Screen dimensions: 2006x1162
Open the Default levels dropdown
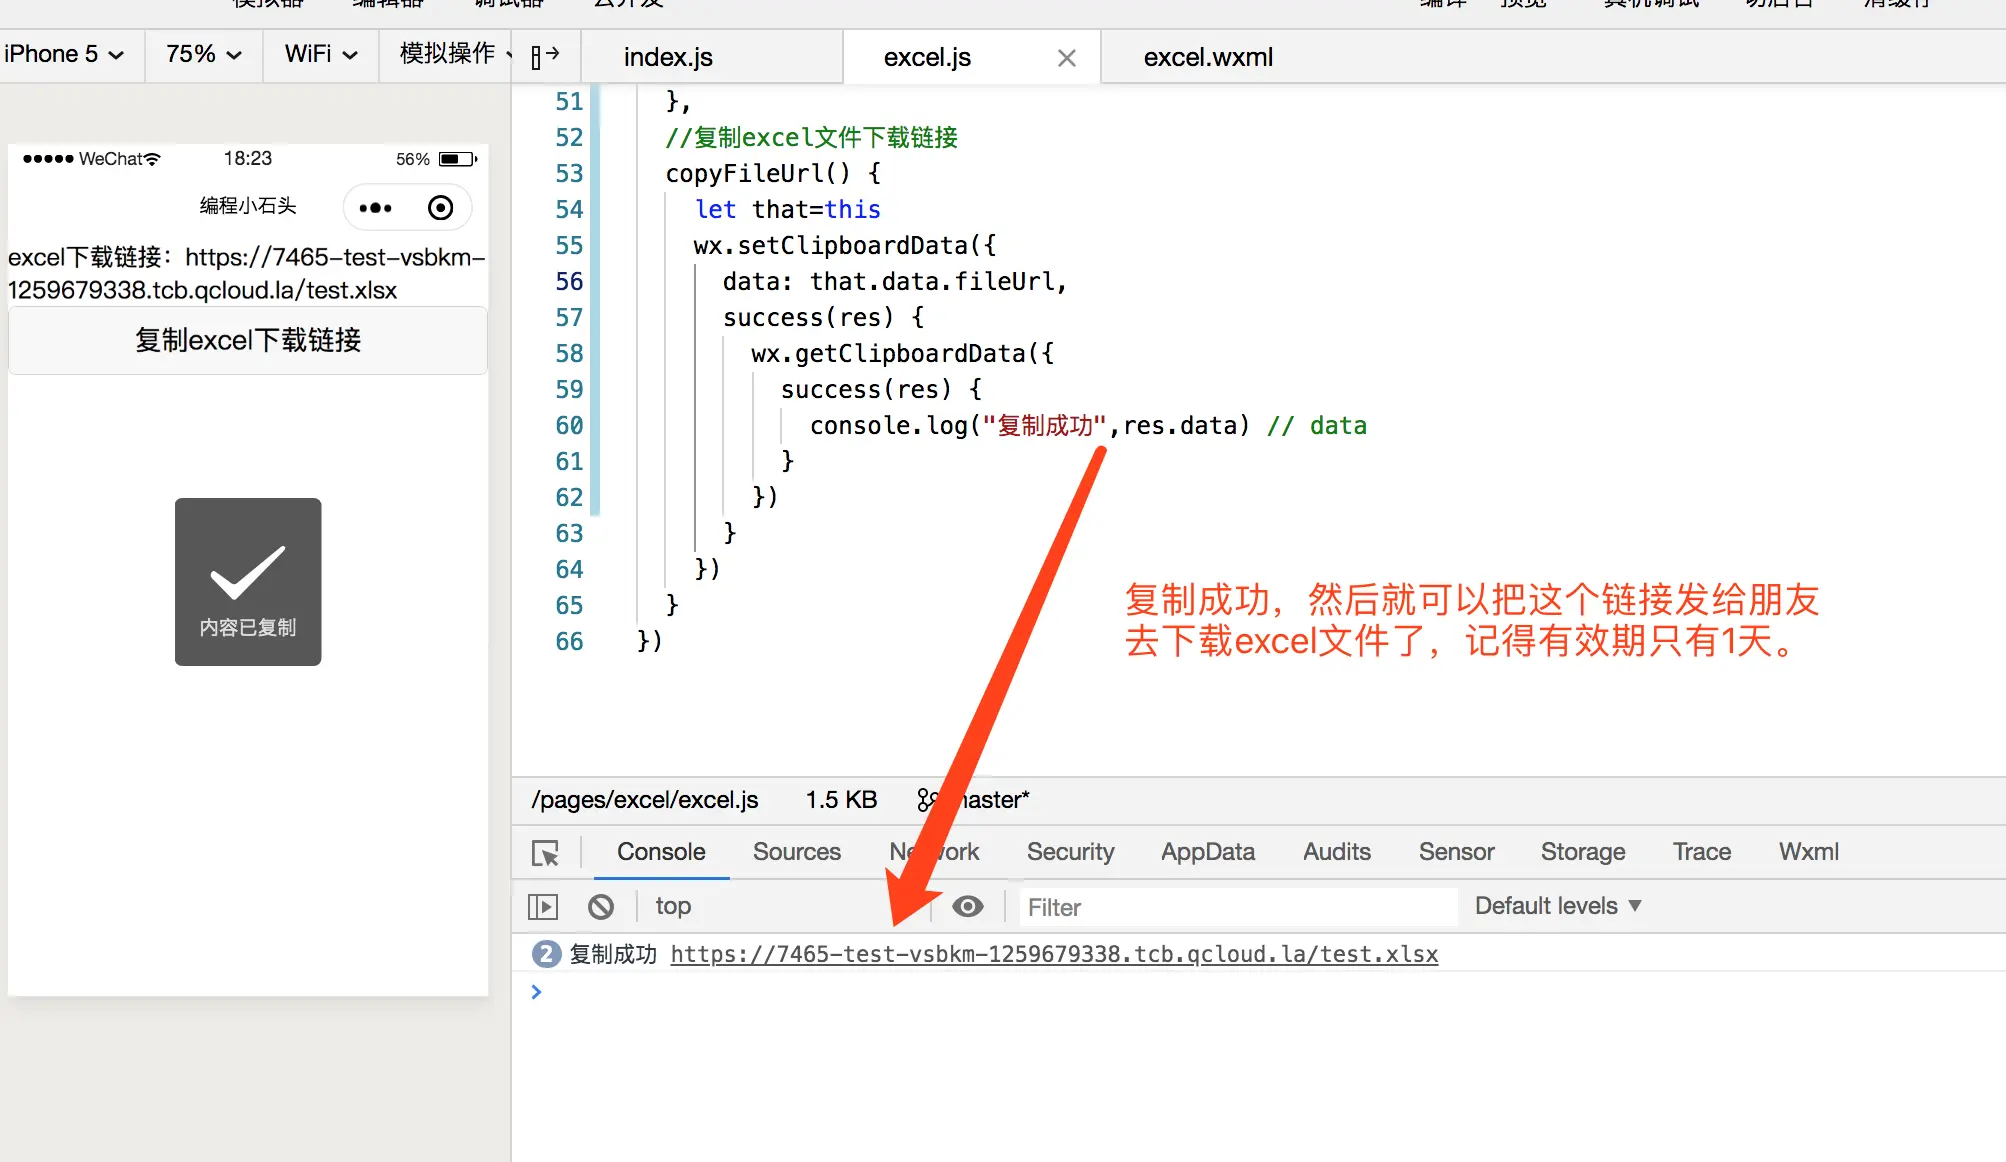[x=1557, y=906]
